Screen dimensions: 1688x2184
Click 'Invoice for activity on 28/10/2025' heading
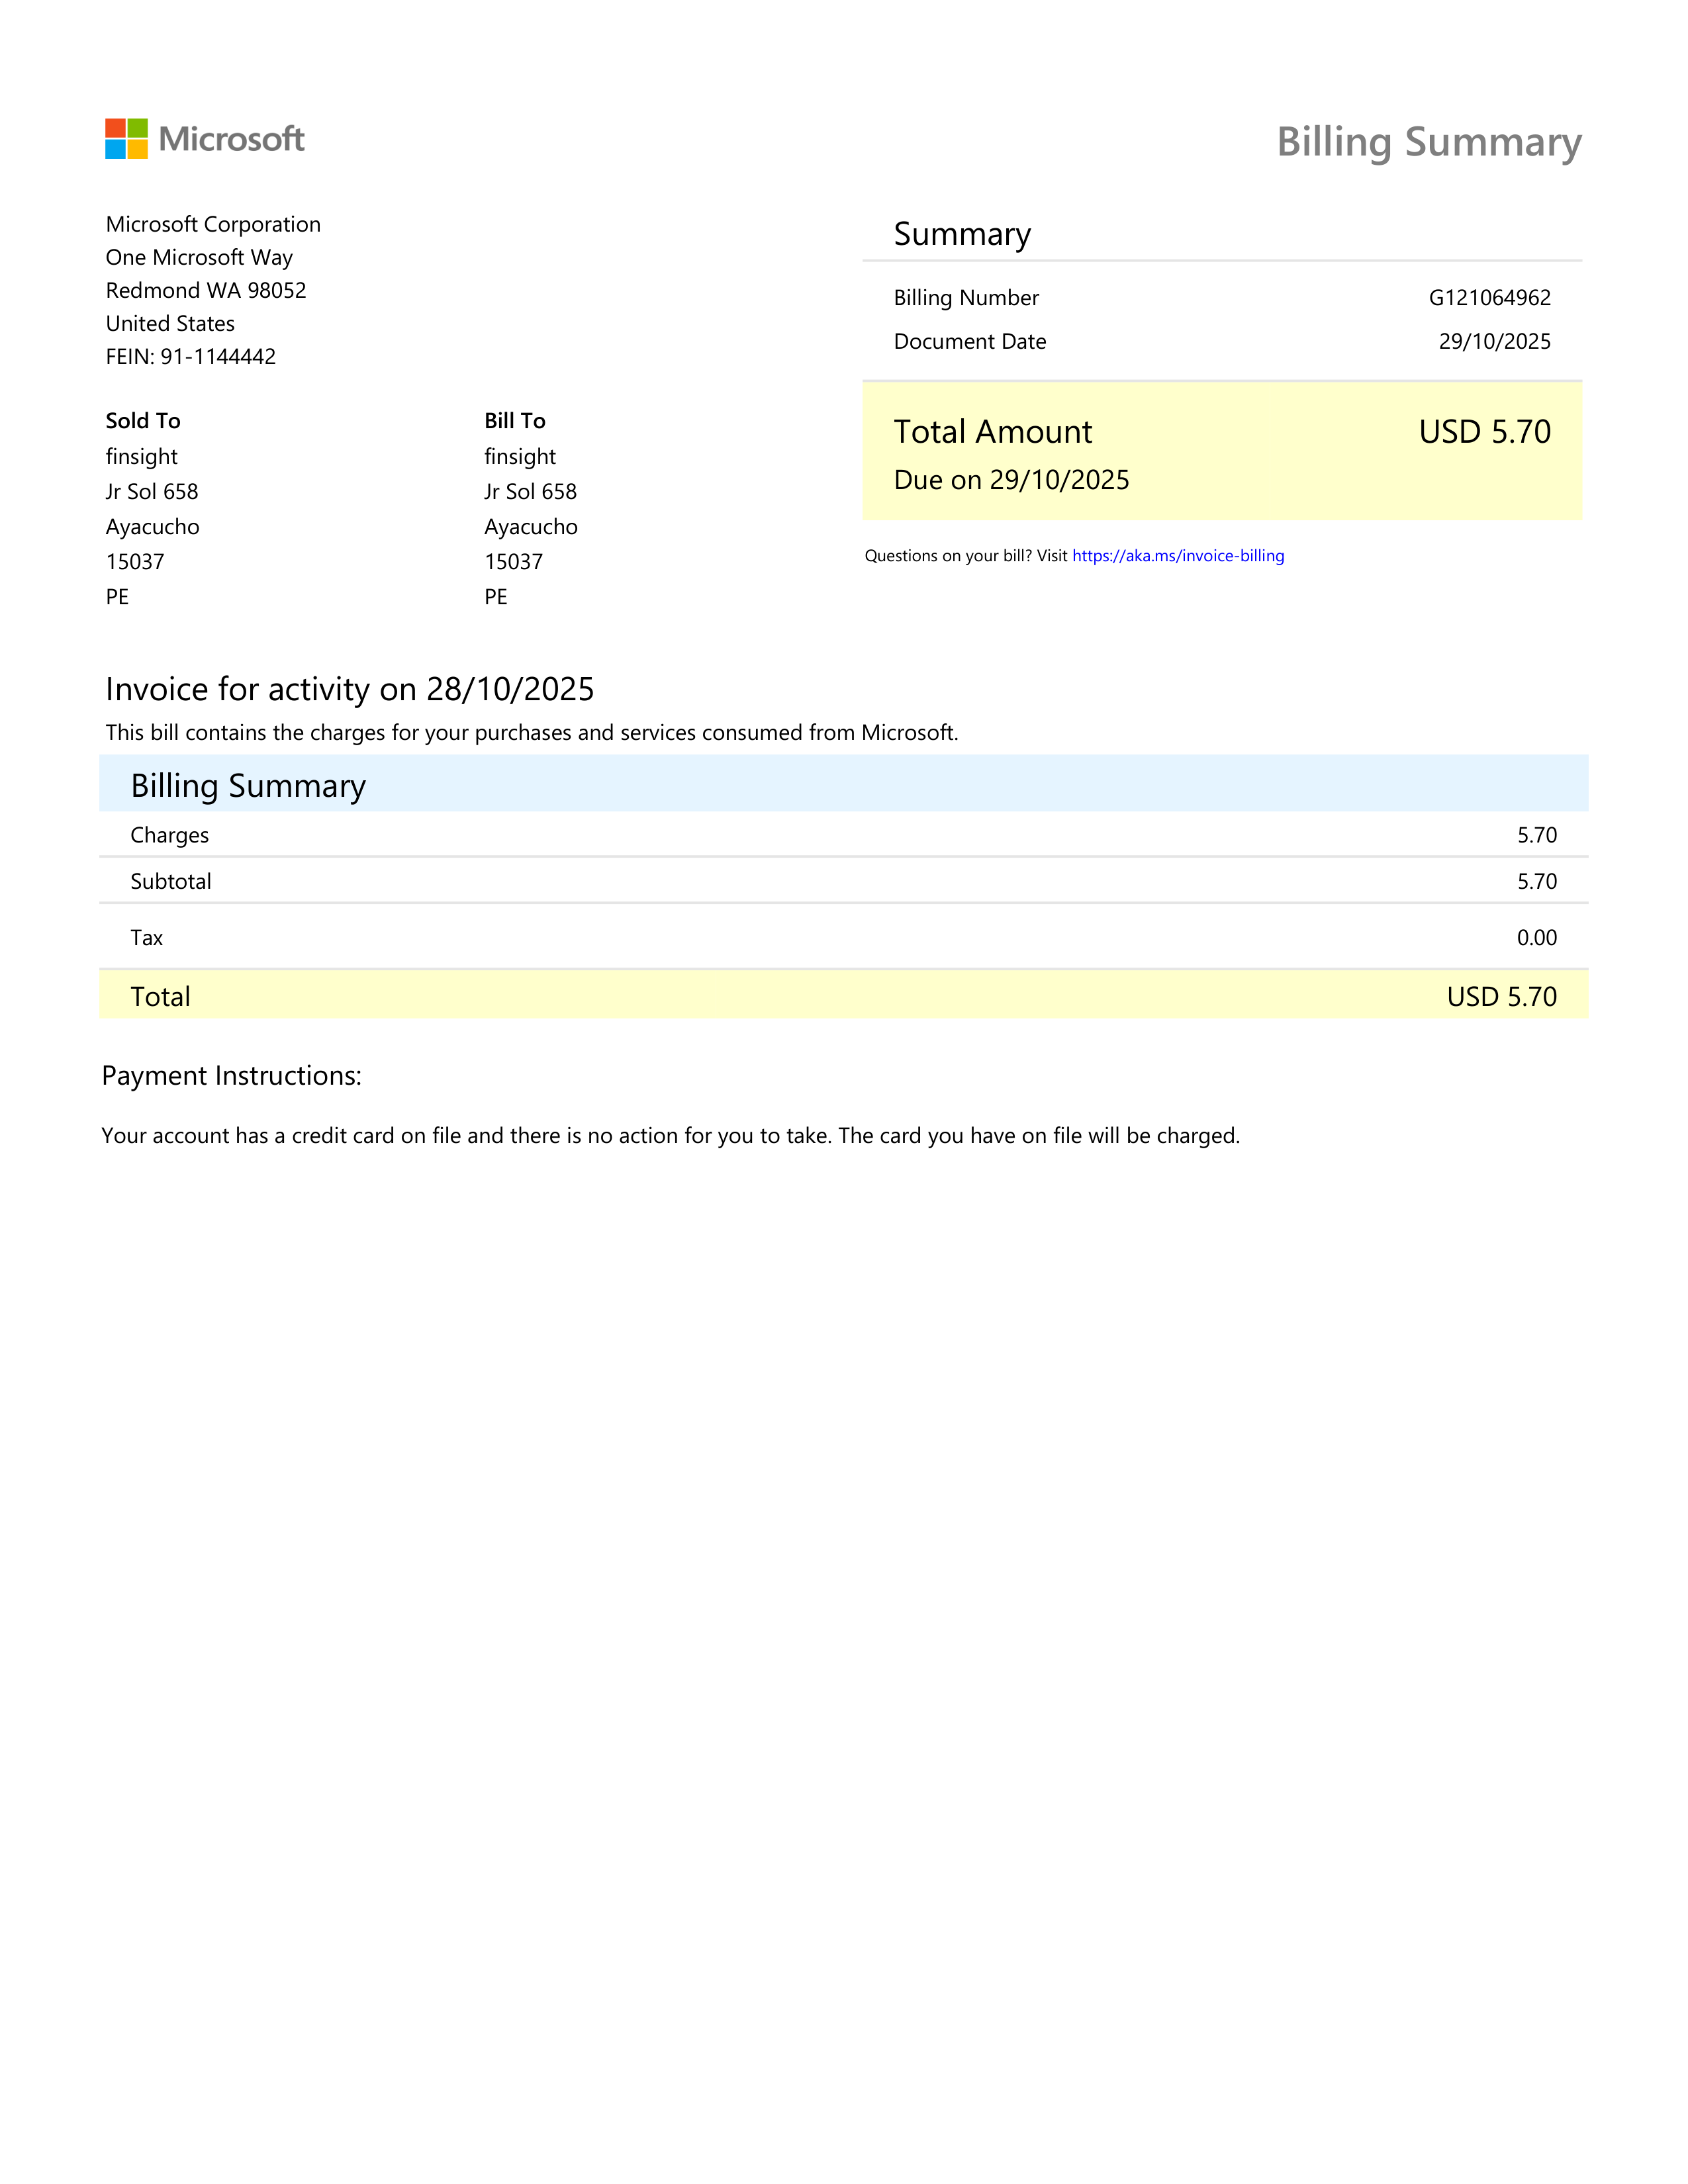pos(350,690)
